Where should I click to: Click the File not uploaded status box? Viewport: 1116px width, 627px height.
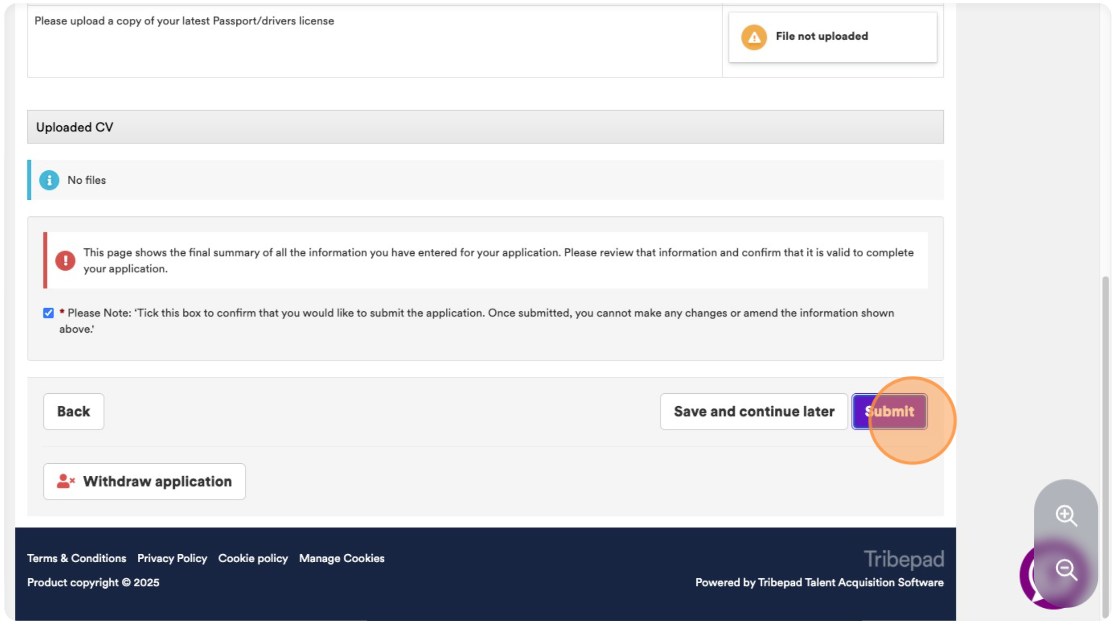[833, 37]
